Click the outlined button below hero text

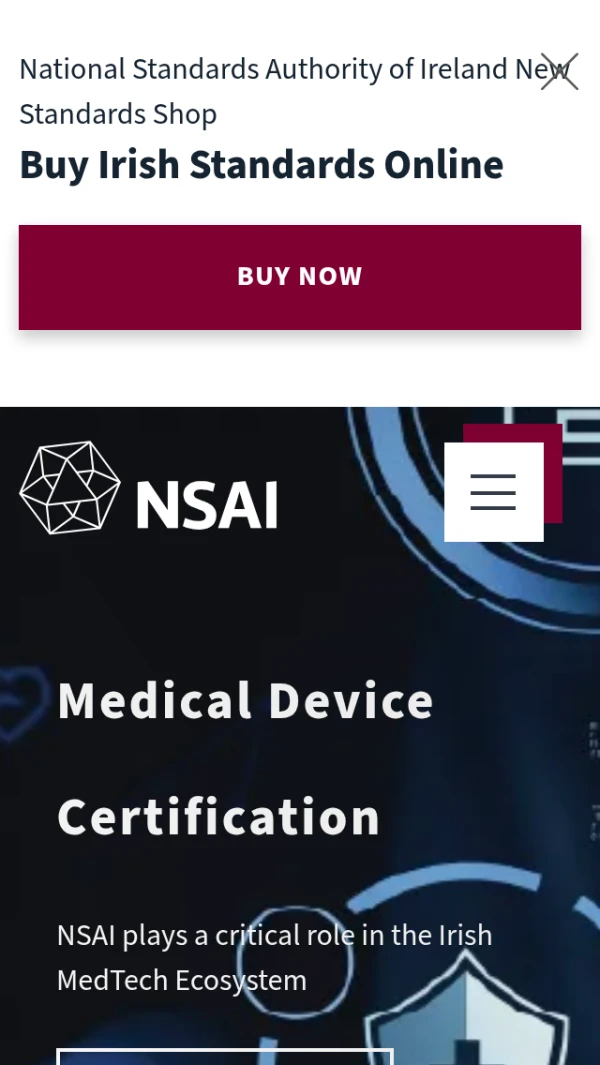[x=225, y=1057]
